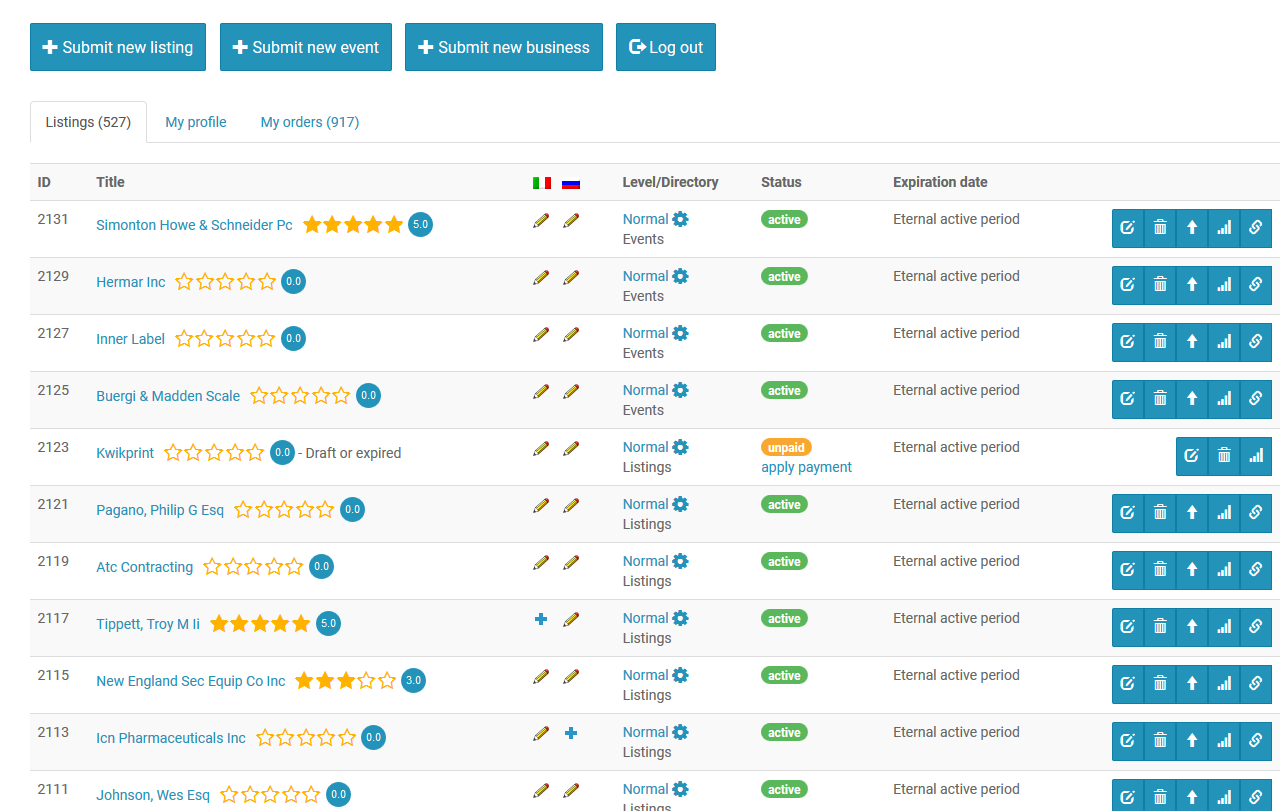Click star rating of New England Sec Equip

(x=345, y=681)
